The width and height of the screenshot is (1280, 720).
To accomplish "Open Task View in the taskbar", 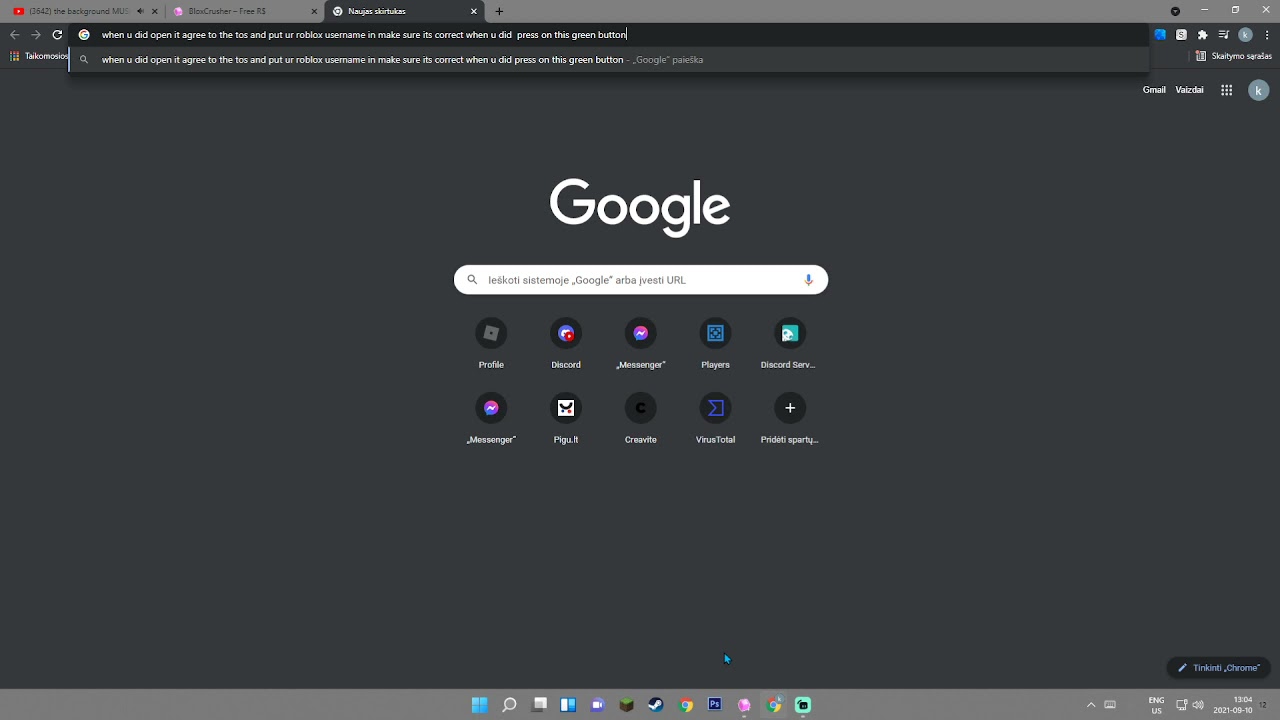I will 539,705.
